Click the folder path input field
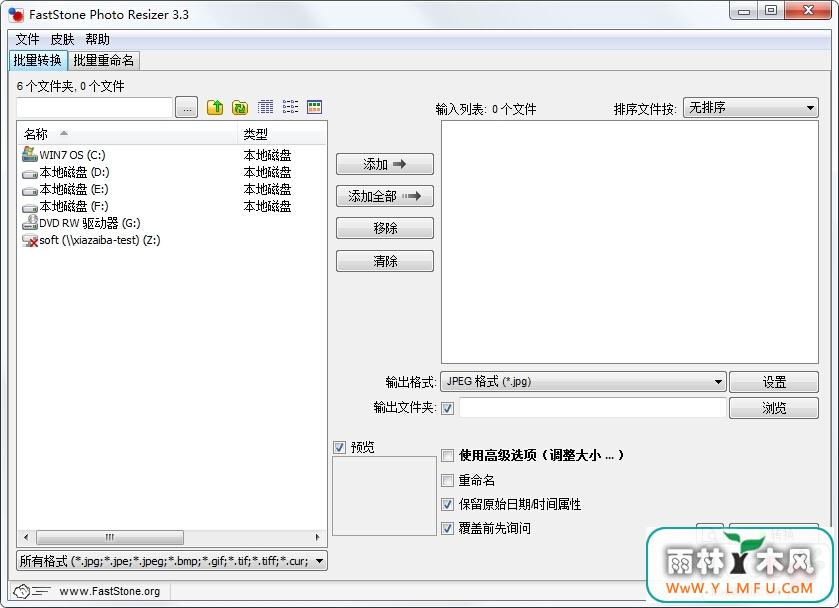839x608 pixels. (x=95, y=108)
